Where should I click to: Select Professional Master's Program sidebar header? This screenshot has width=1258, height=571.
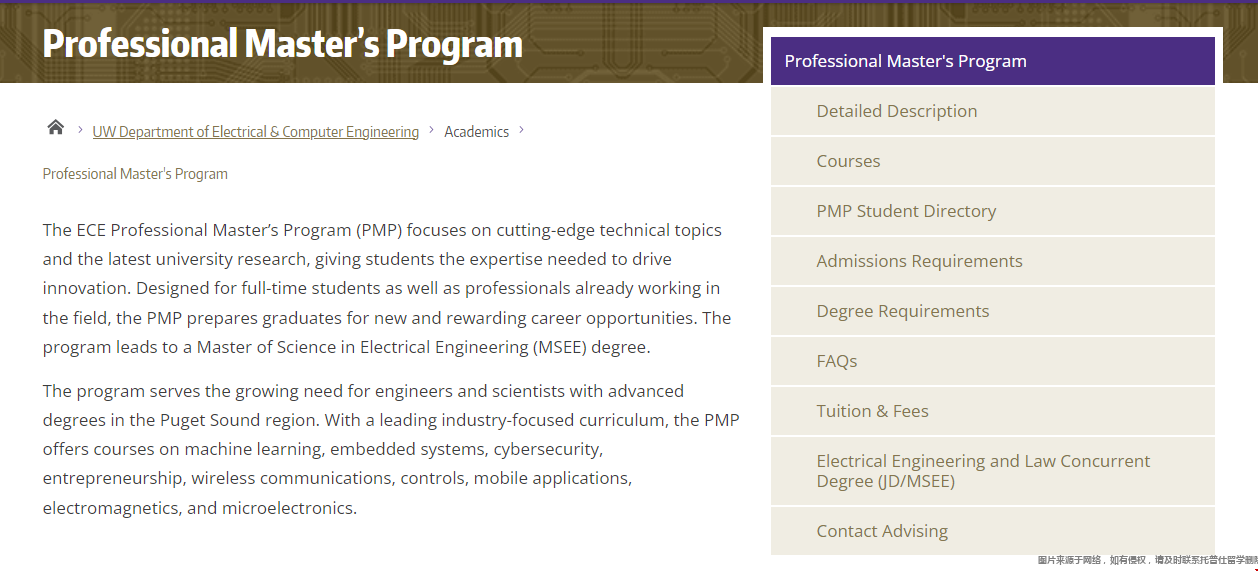tap(993, 61)
